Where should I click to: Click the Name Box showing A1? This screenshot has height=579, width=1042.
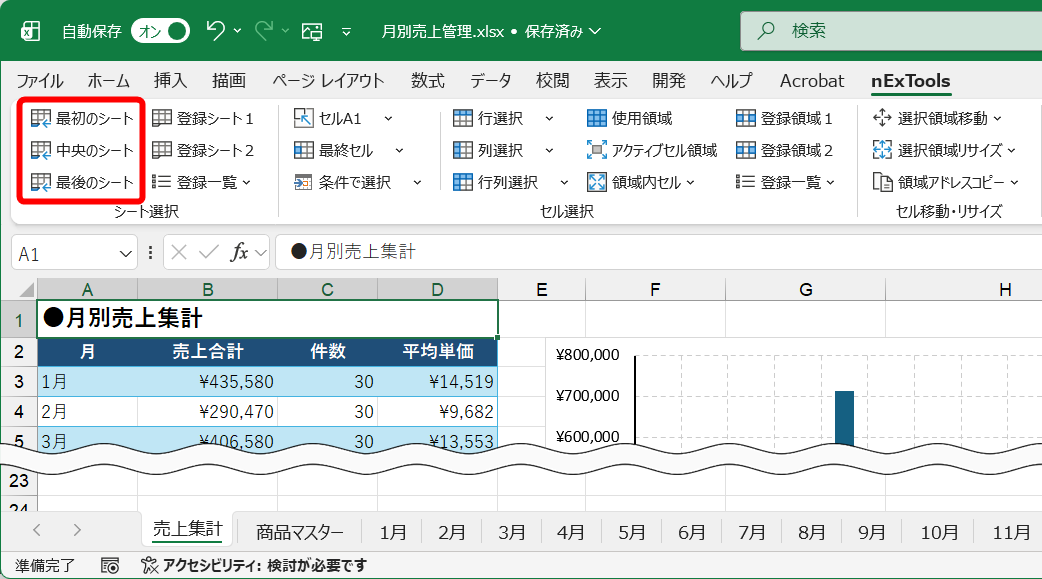click(x=74, y=253)
